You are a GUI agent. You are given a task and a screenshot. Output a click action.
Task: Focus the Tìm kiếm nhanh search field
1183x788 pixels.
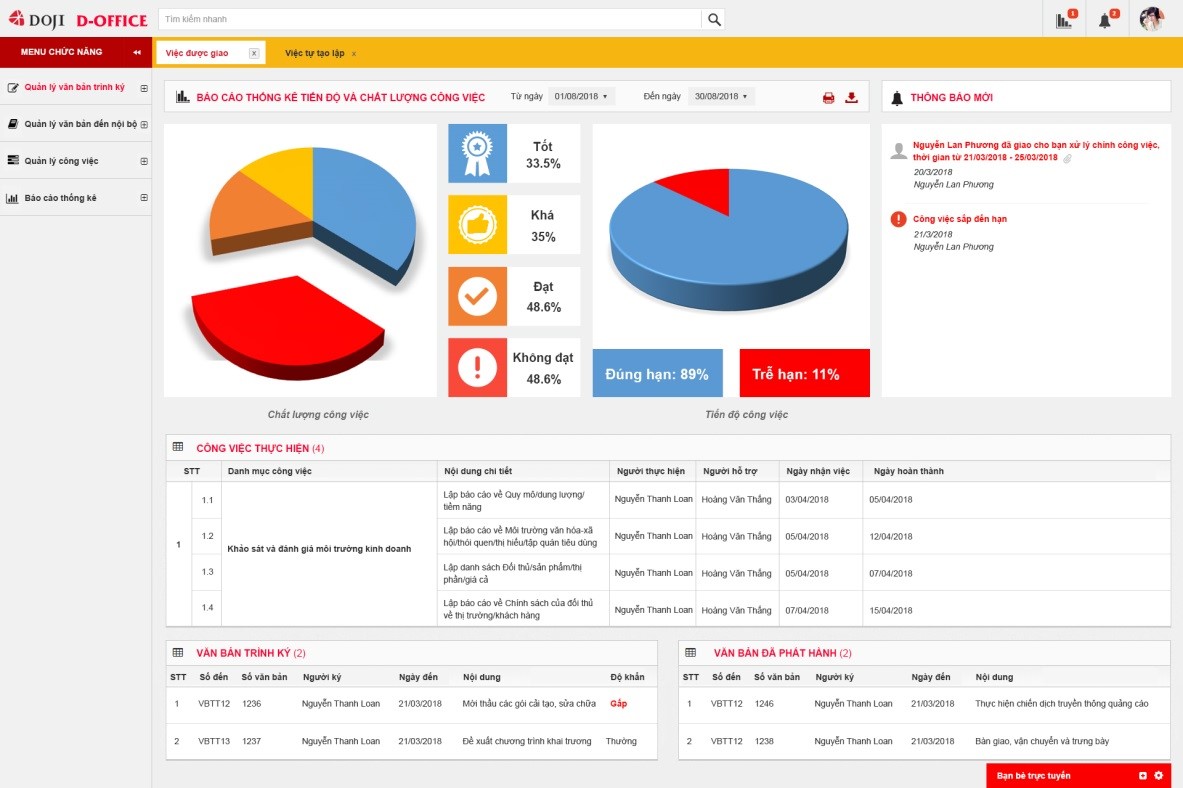click(428, 19)
